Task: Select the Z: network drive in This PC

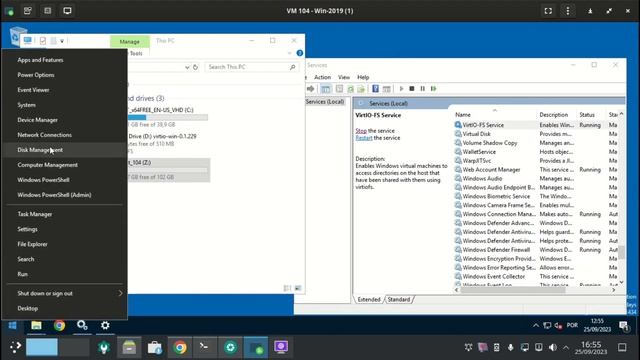Action: click(x=168, y=169)
